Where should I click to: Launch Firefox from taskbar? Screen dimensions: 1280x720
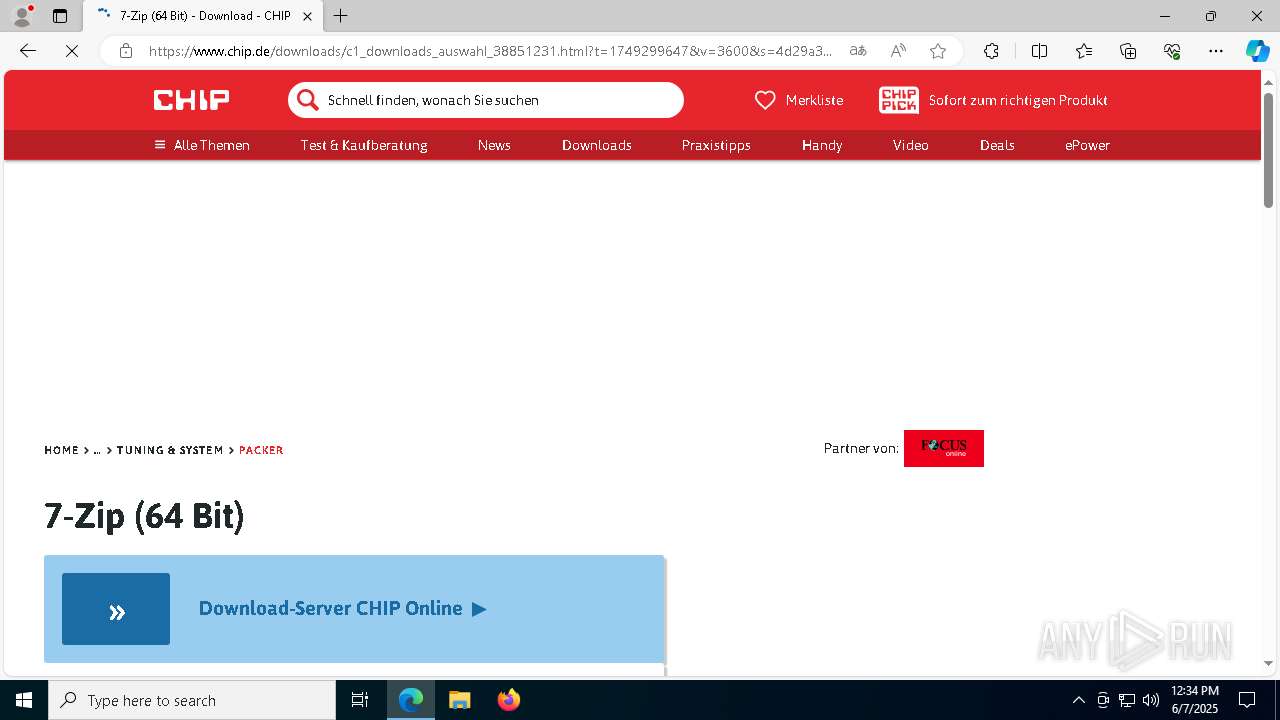coord(508,700)
